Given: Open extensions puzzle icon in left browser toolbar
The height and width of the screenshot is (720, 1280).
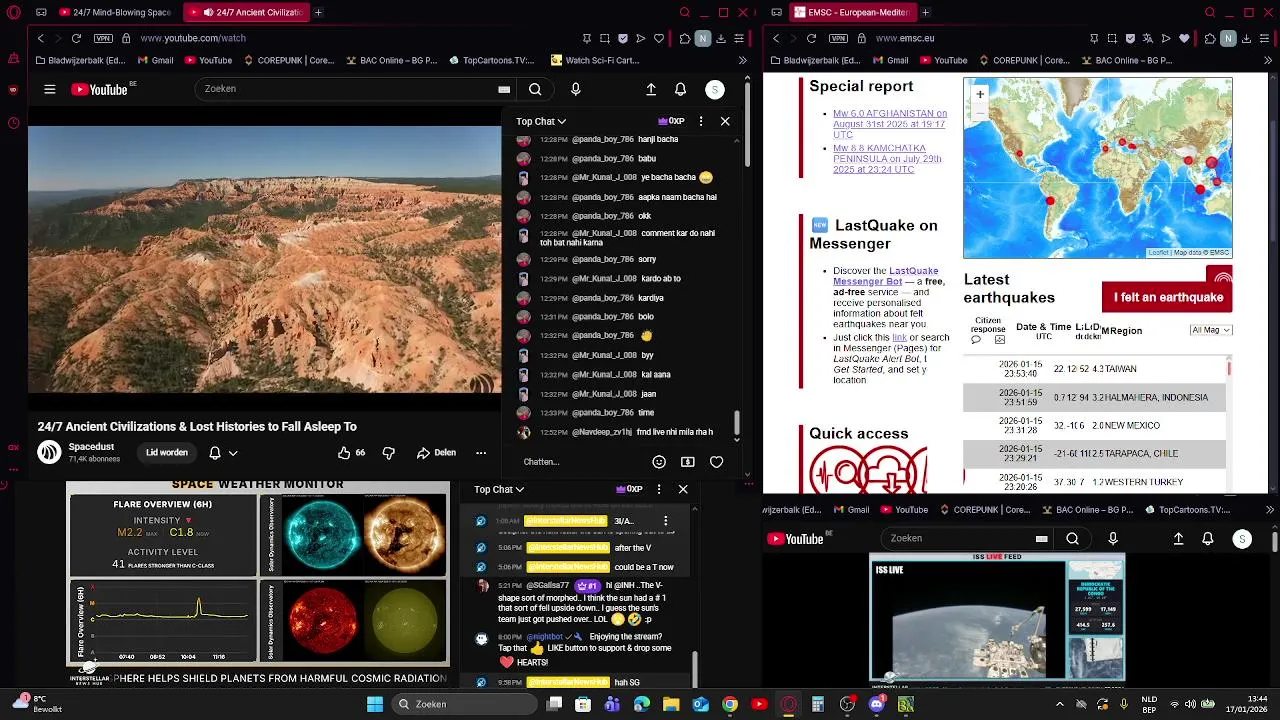Looking at the screenshot, I should click(685, 38).
